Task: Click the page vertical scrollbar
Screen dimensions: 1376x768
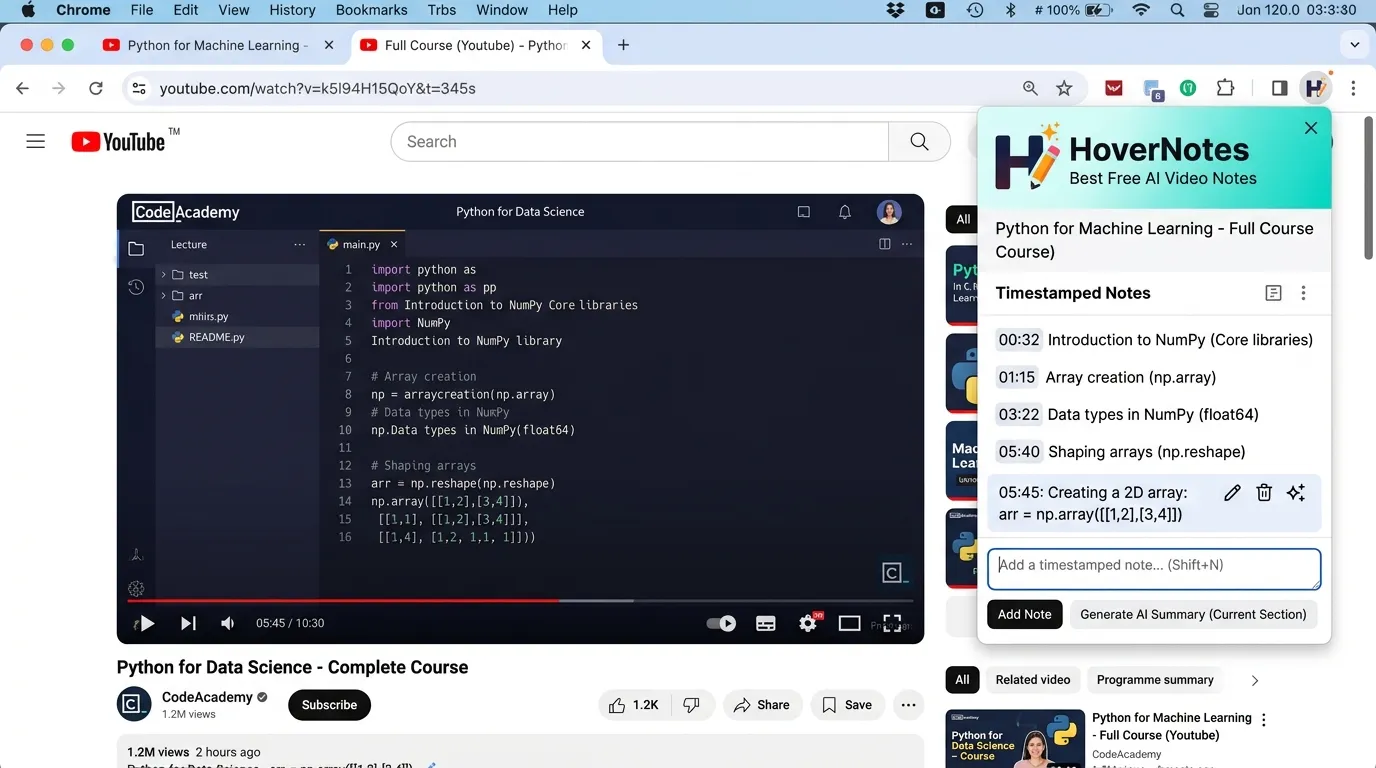Action: click(x=1369, y=186)
